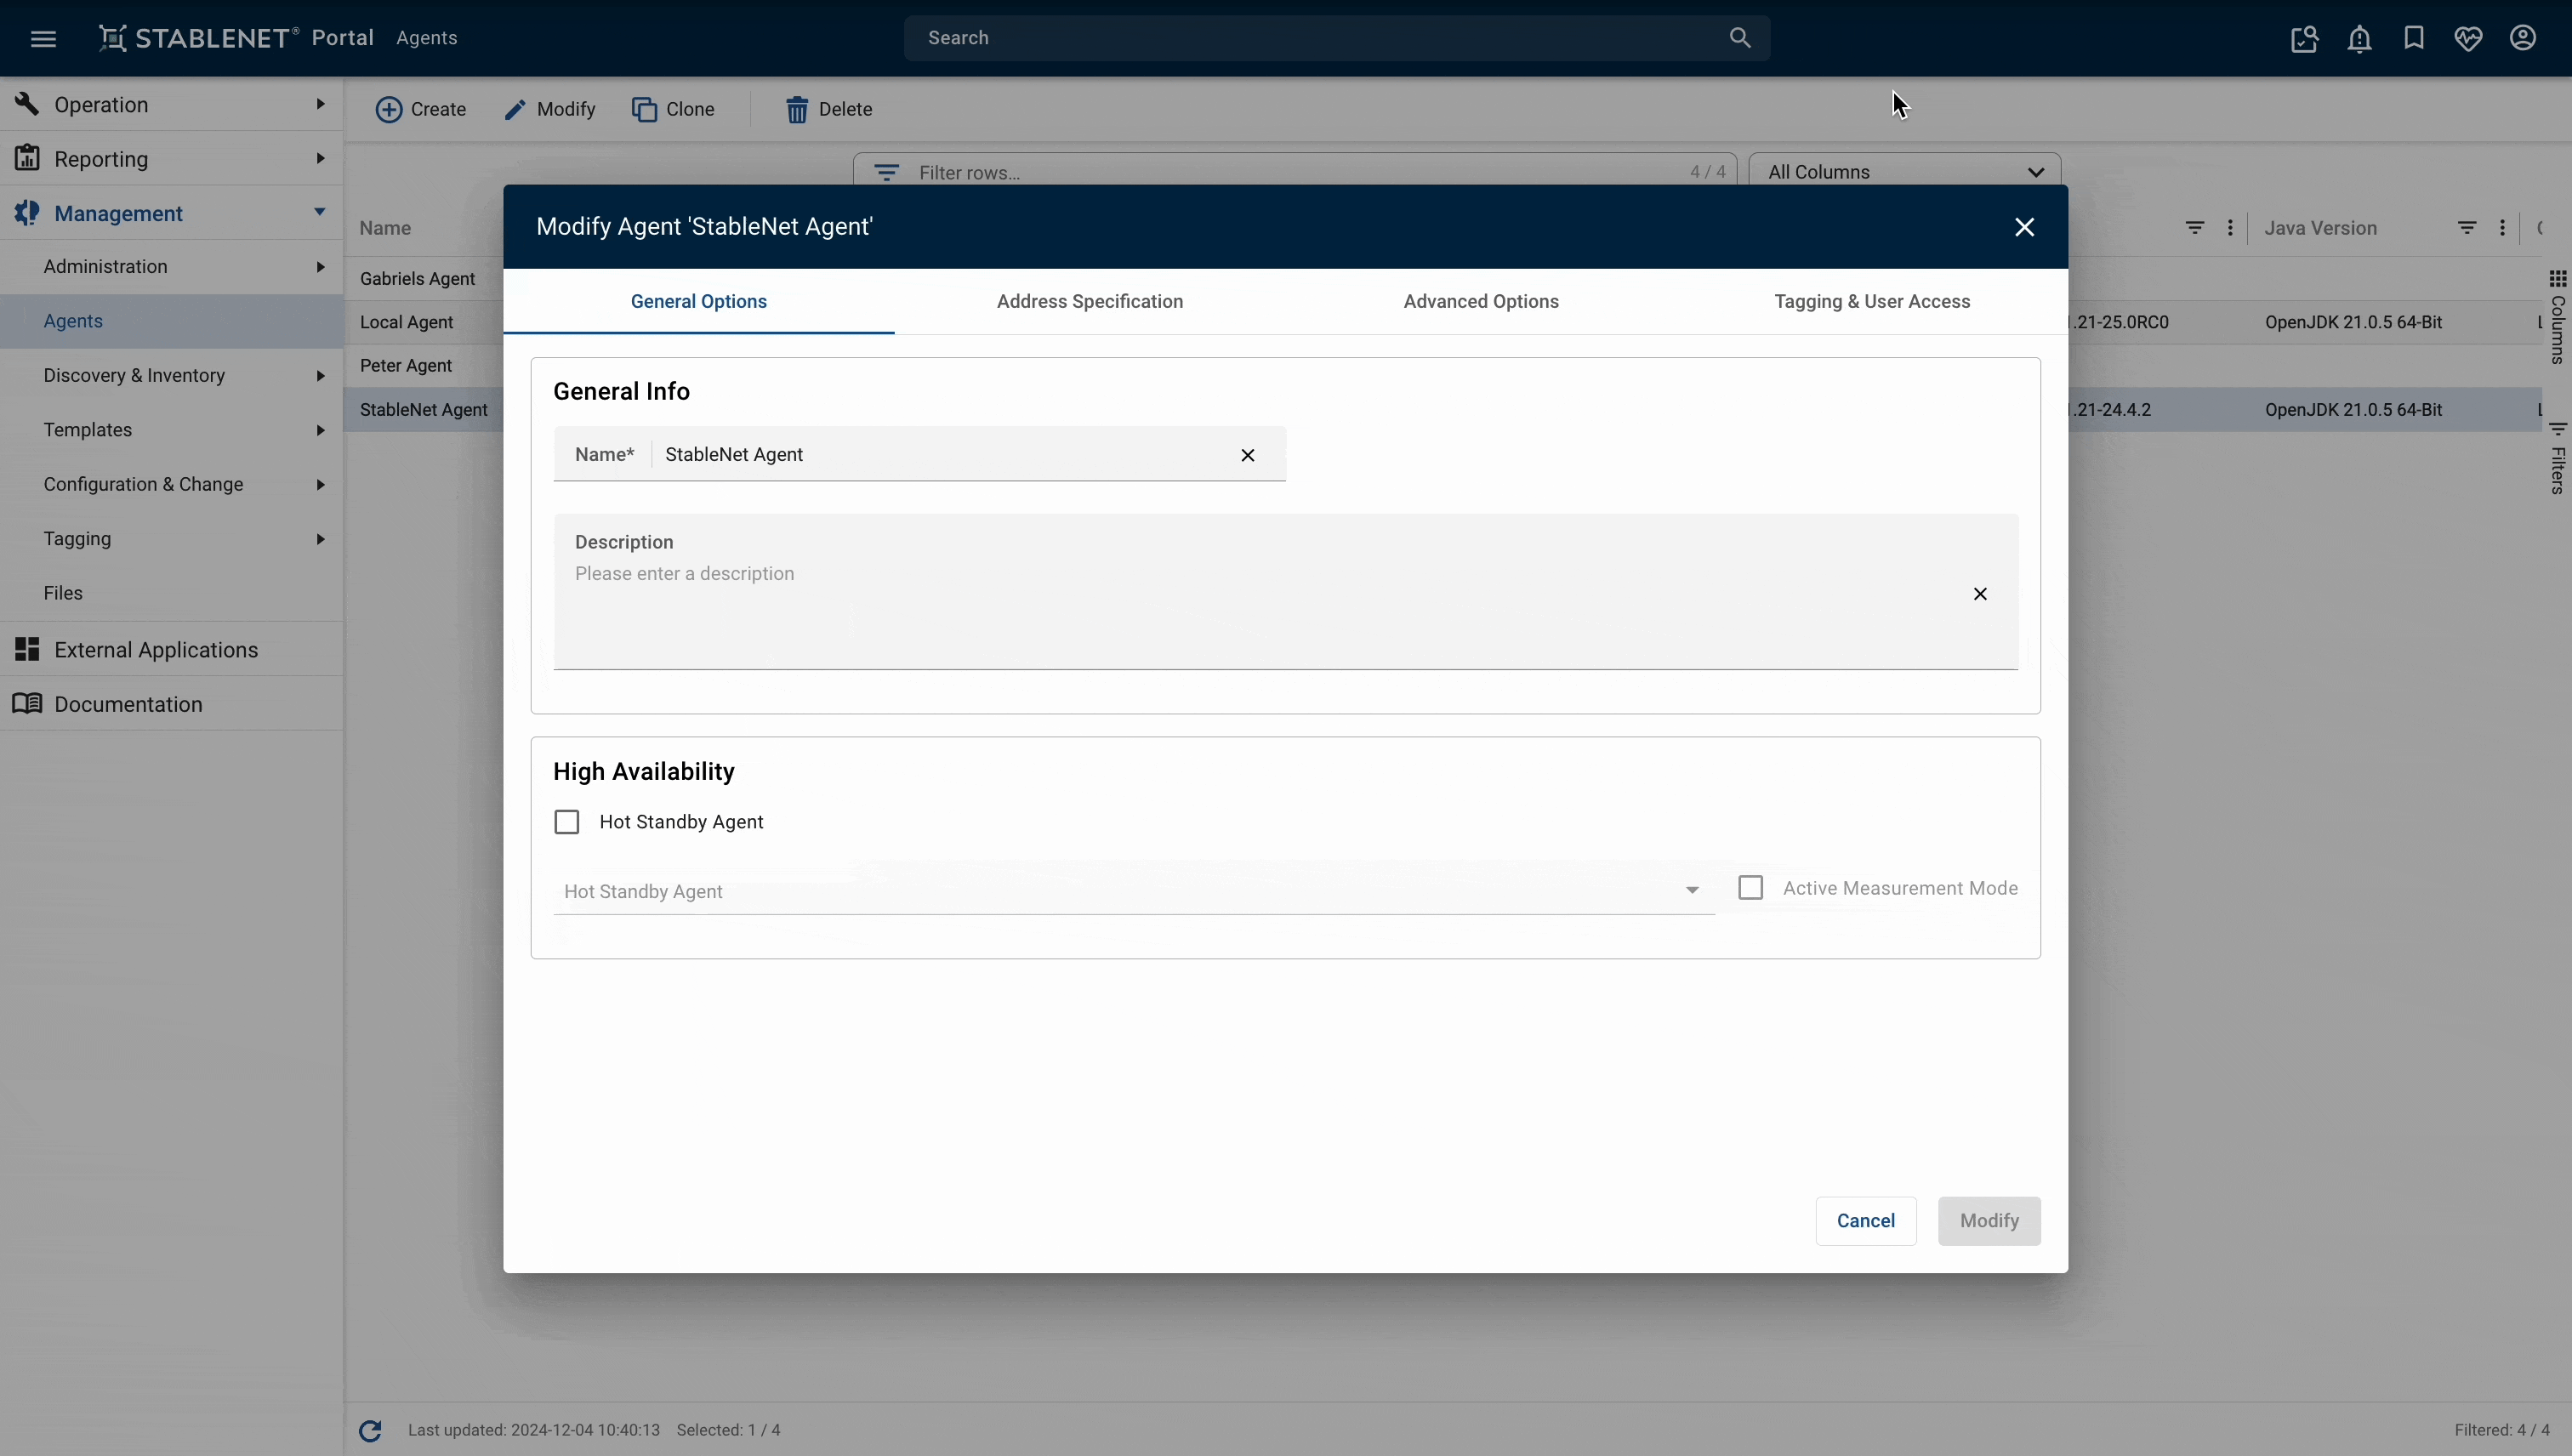Viewport: 2572px width, 1456px height.
Task: Collapse the Management menu arrow
Action: [x=320, y=212]
